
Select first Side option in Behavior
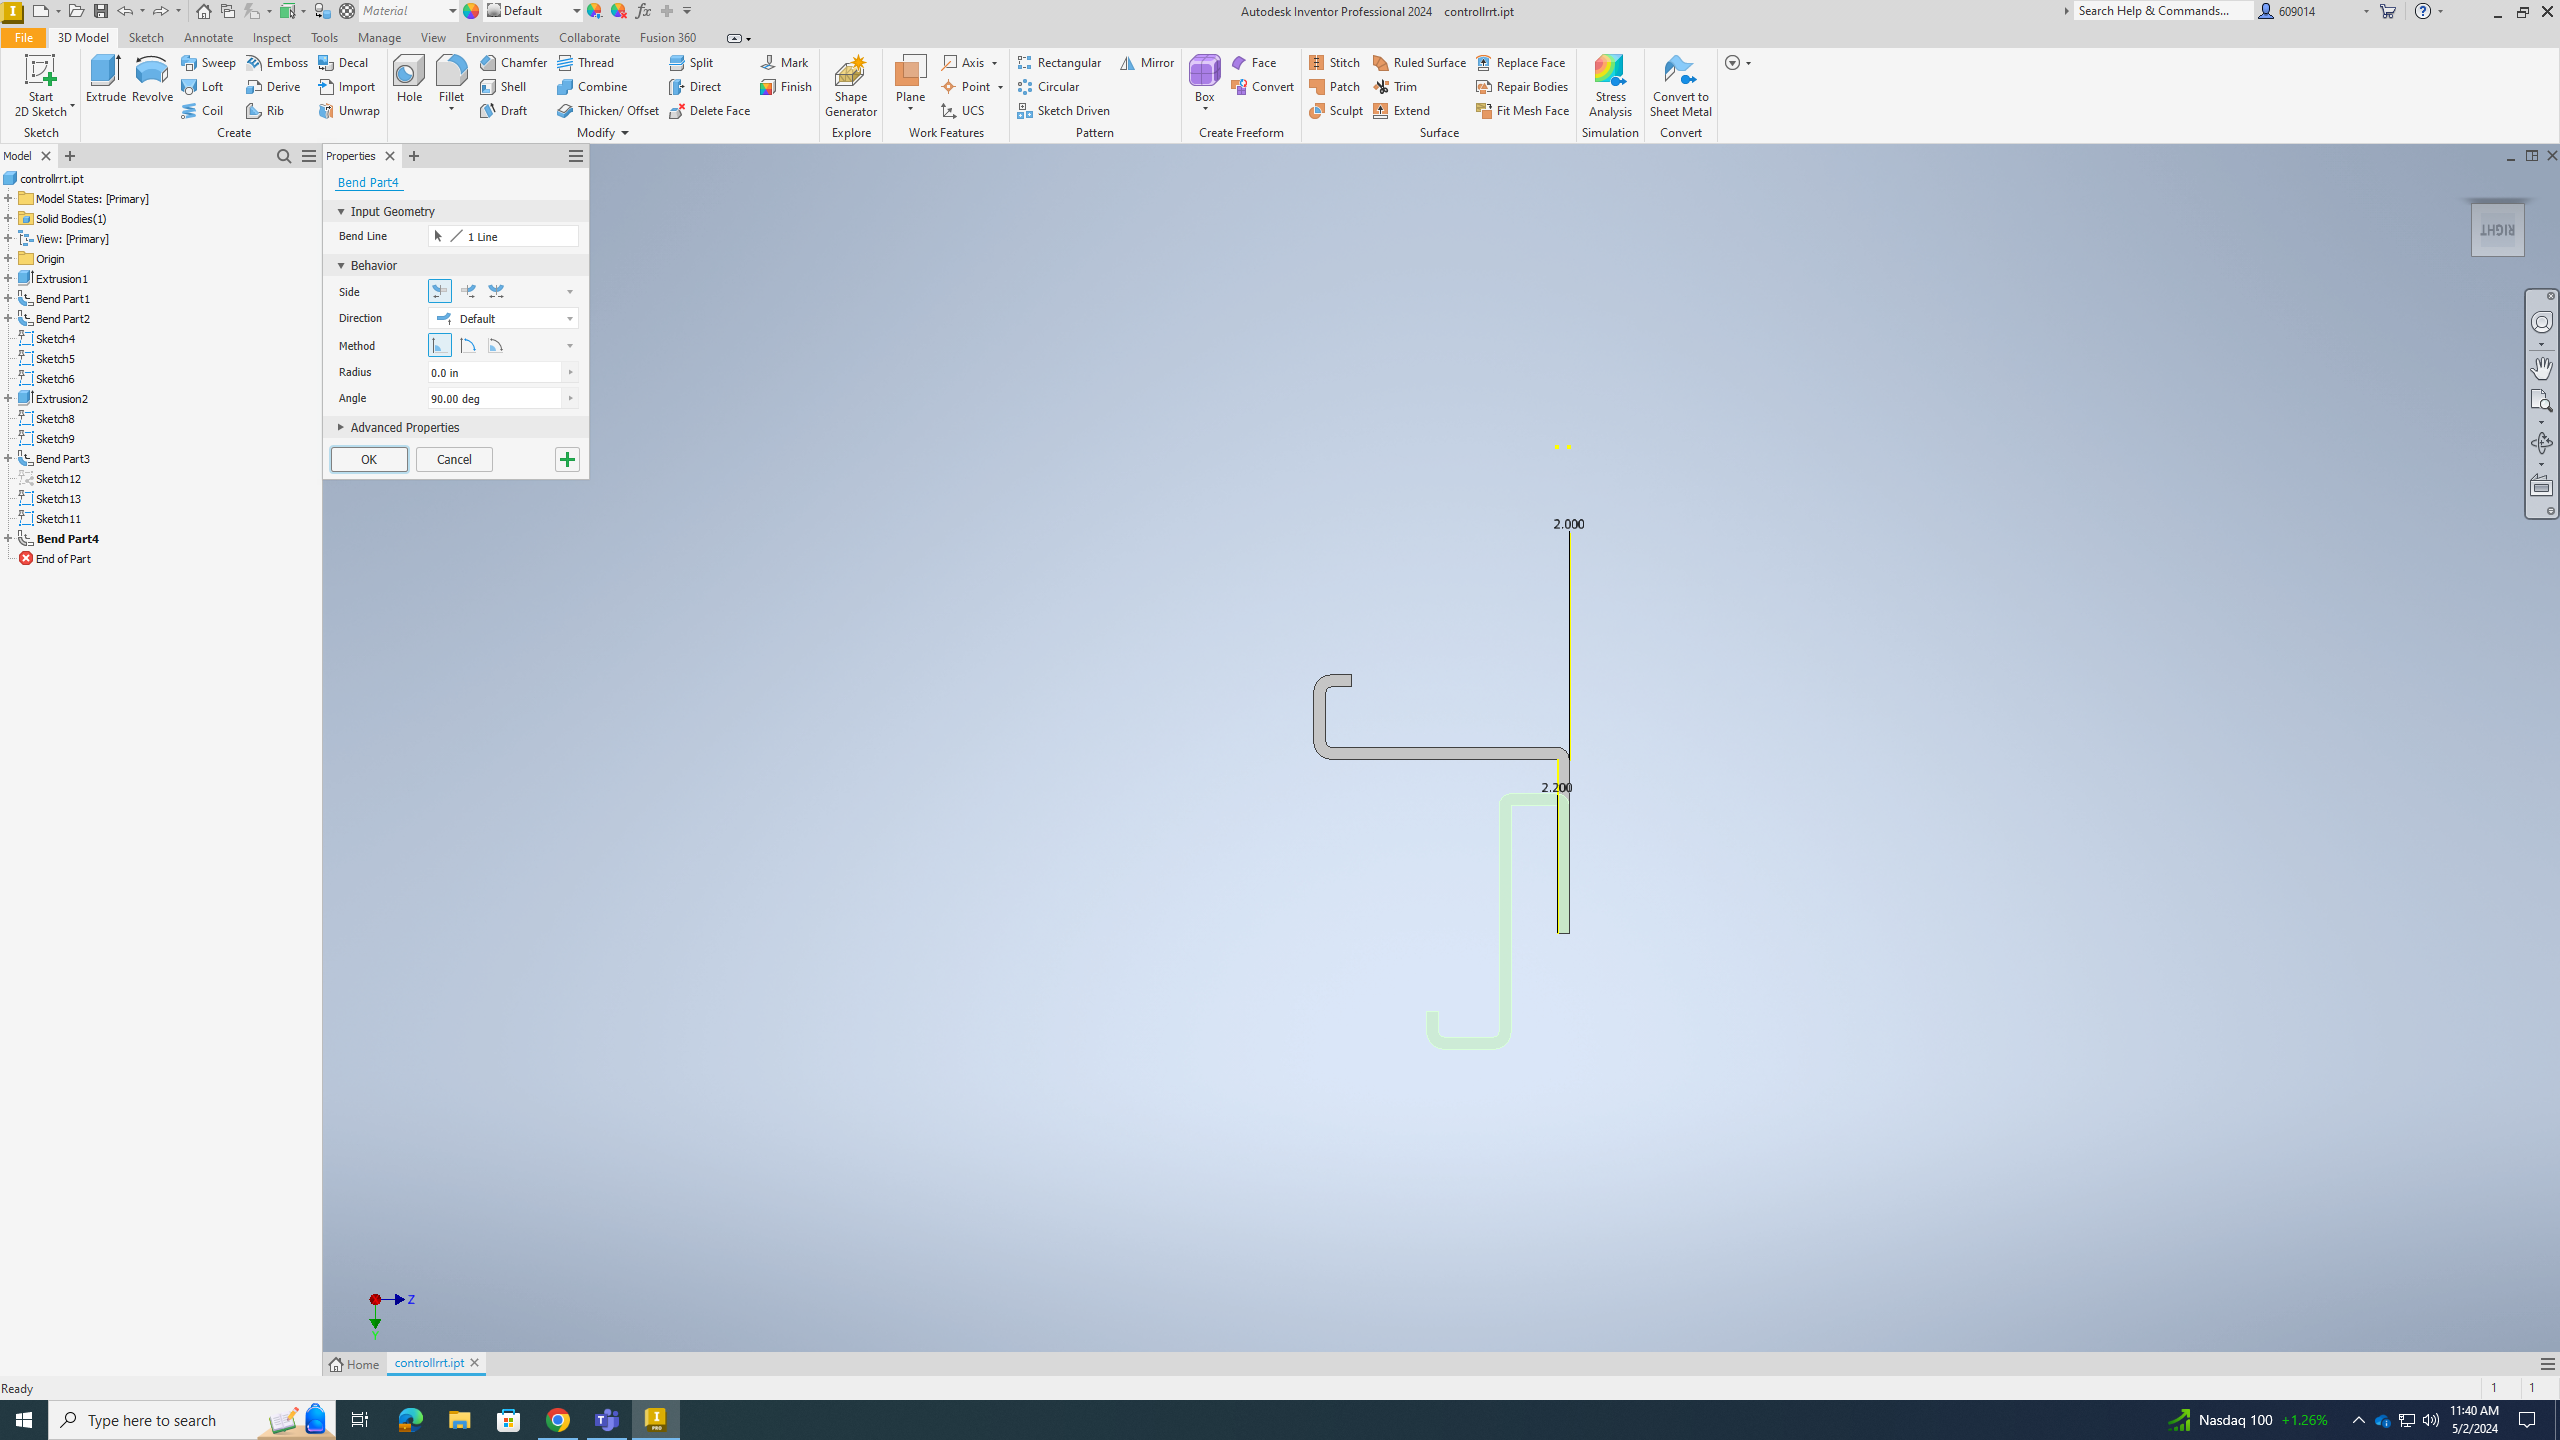(x=440, y=291)
